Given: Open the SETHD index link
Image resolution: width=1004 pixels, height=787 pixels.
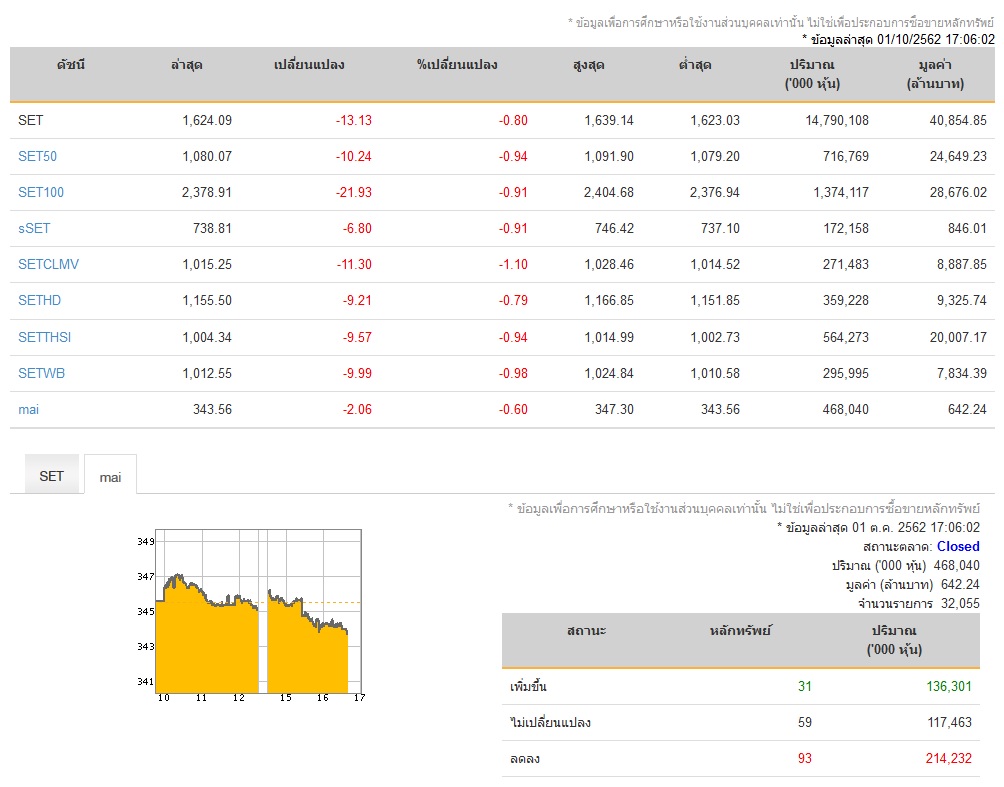Looking at the screenshot, I should (x=39, y=300).
